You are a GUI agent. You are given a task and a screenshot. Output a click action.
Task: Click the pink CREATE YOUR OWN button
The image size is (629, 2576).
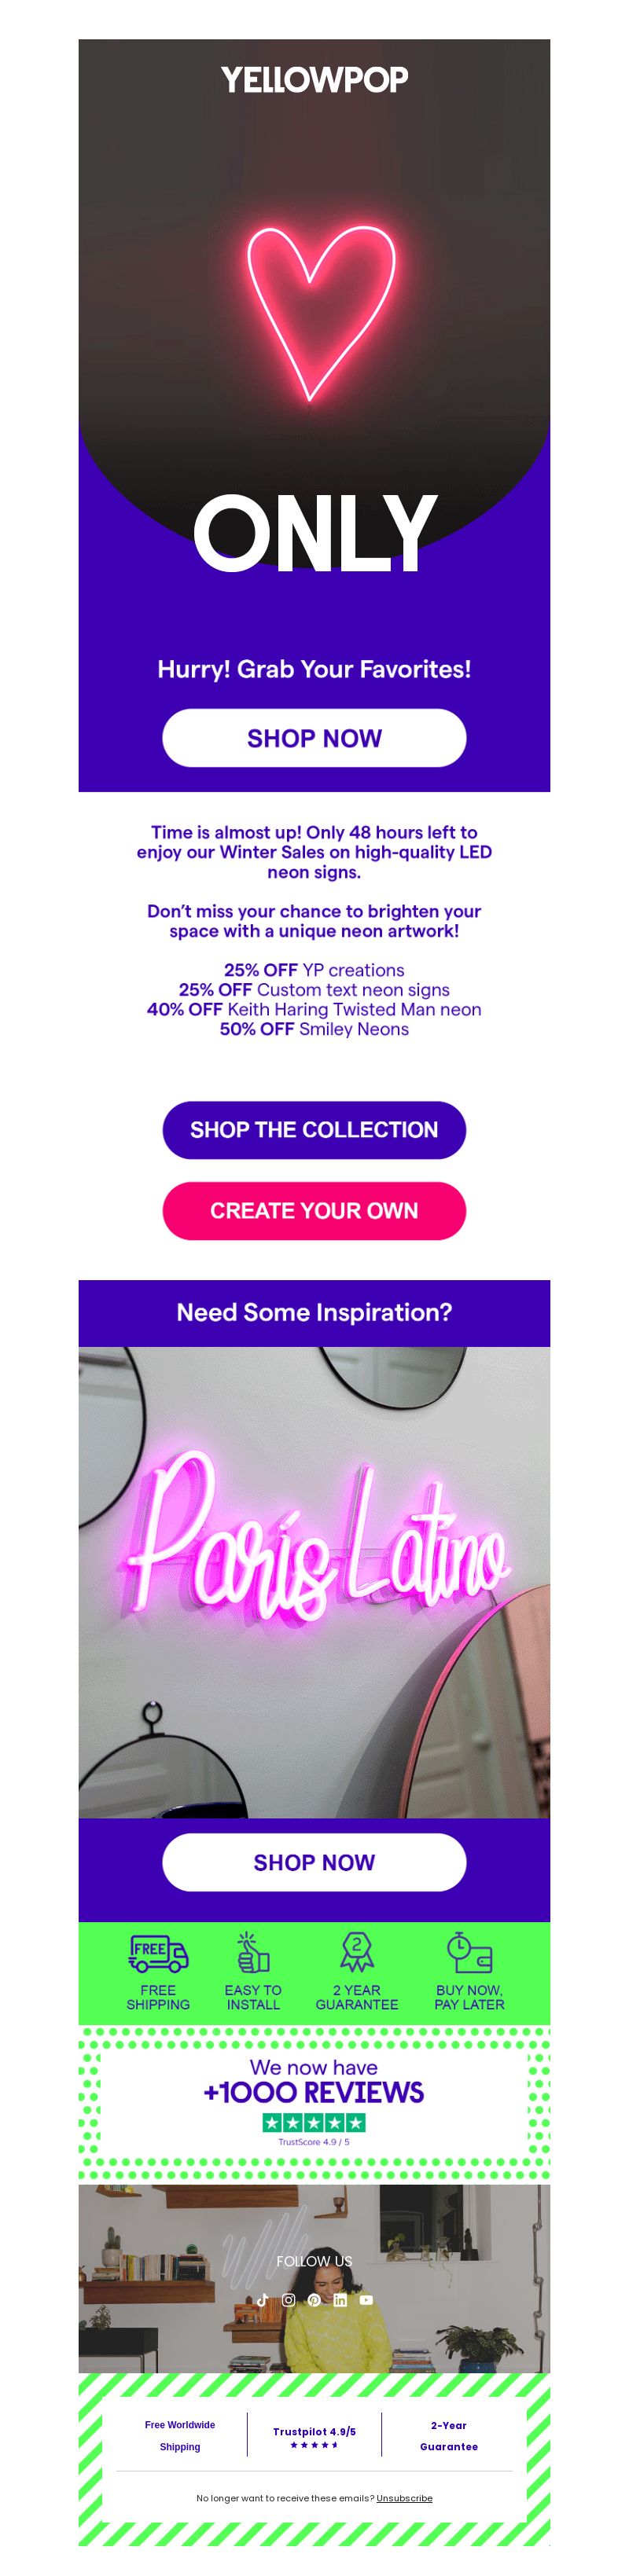coord(314,1211)
